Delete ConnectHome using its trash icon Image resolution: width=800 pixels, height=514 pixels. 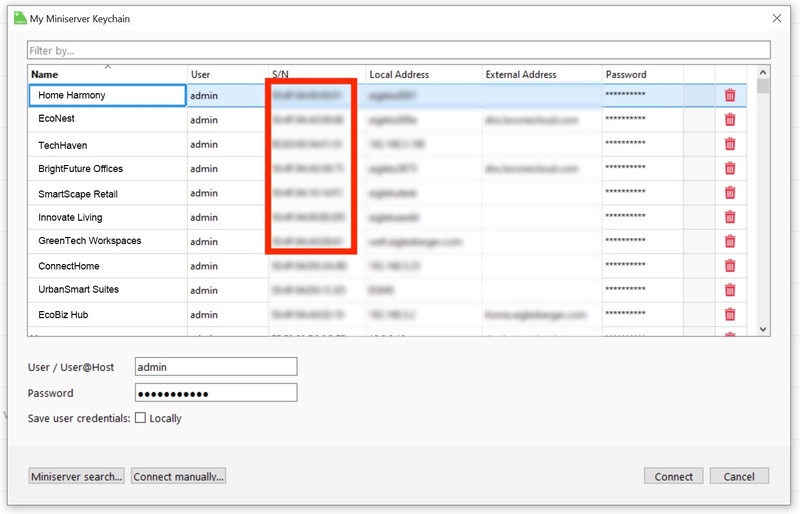click(730, 266)
